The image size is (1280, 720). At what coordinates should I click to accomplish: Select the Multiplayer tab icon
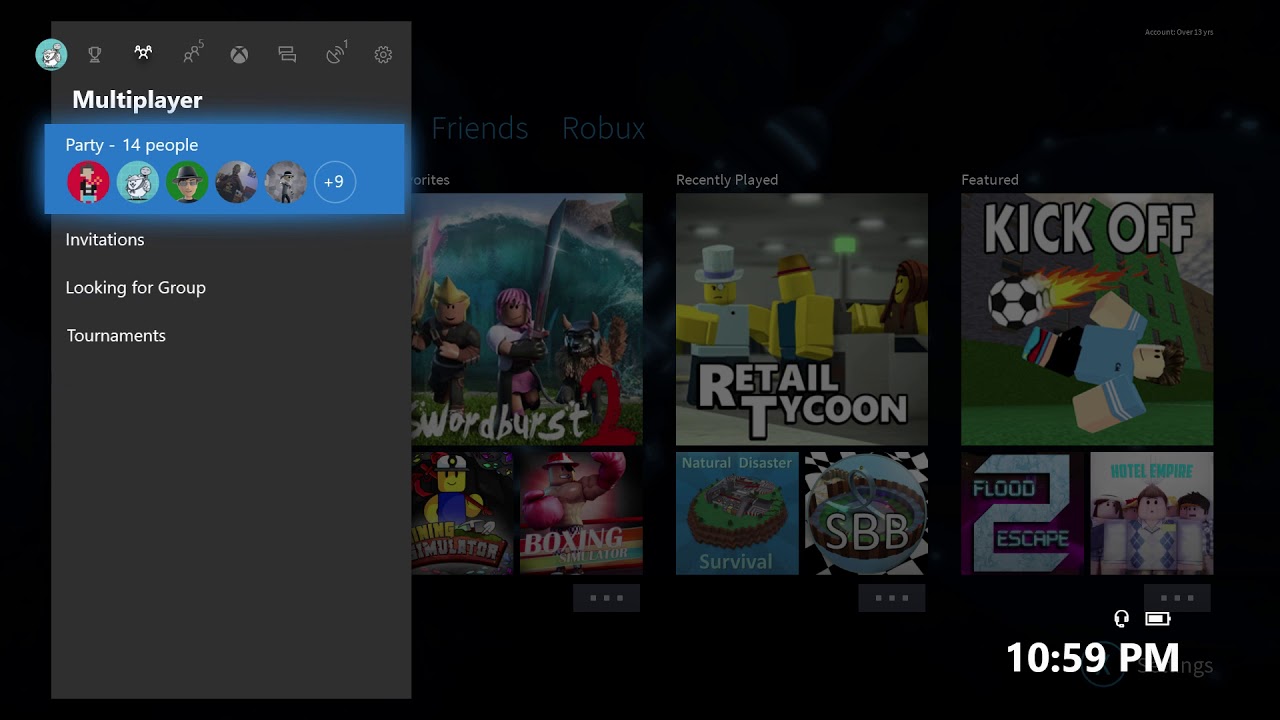click(143, 53)
